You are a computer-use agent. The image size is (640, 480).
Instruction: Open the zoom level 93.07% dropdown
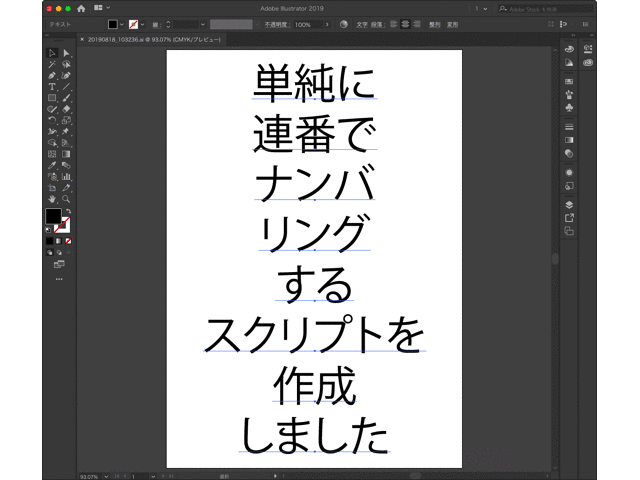tap(106, 476)
